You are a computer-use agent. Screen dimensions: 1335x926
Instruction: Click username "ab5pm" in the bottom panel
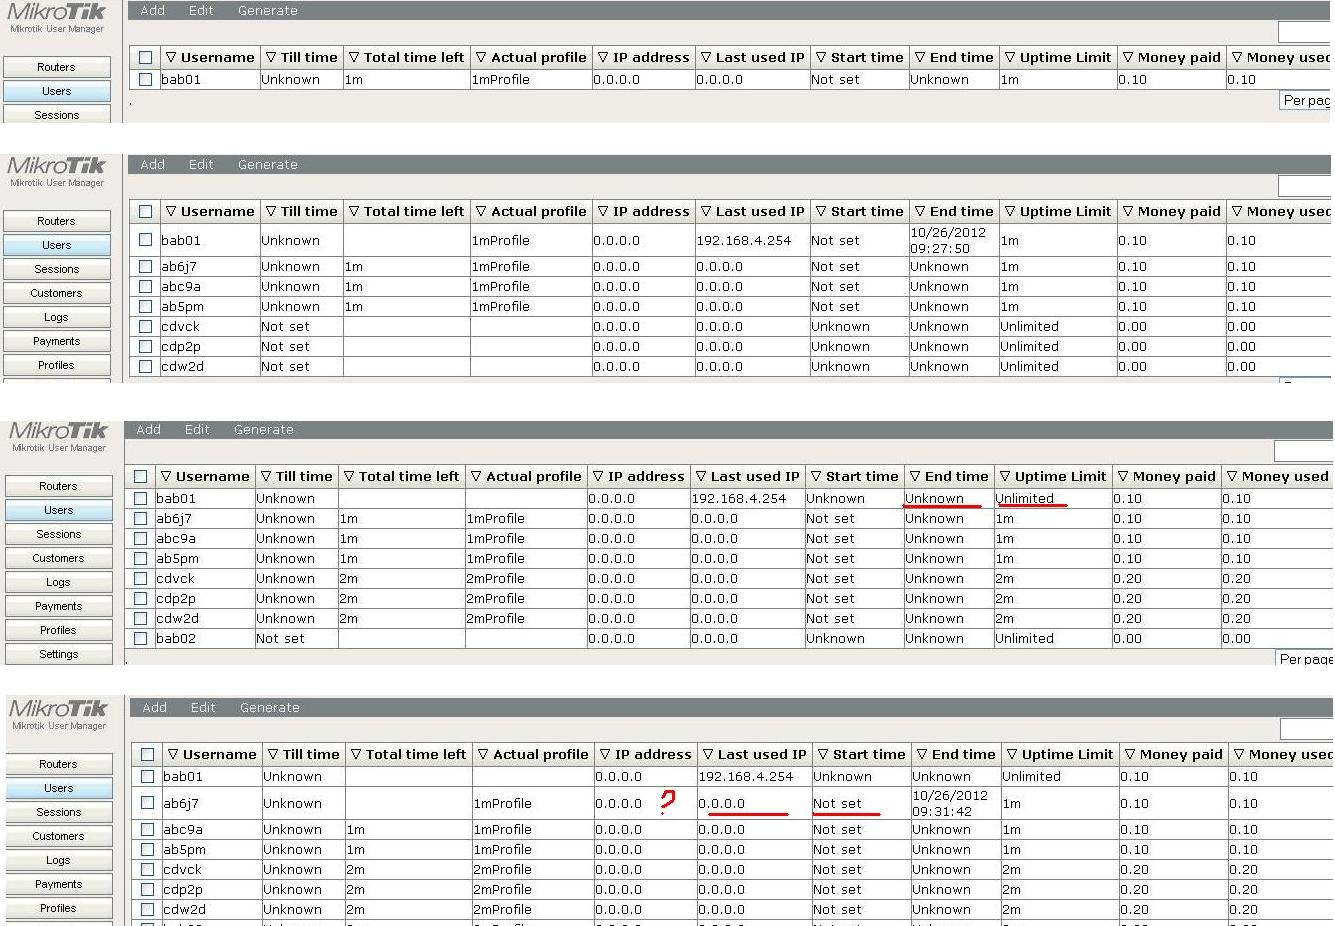[184, 849]
